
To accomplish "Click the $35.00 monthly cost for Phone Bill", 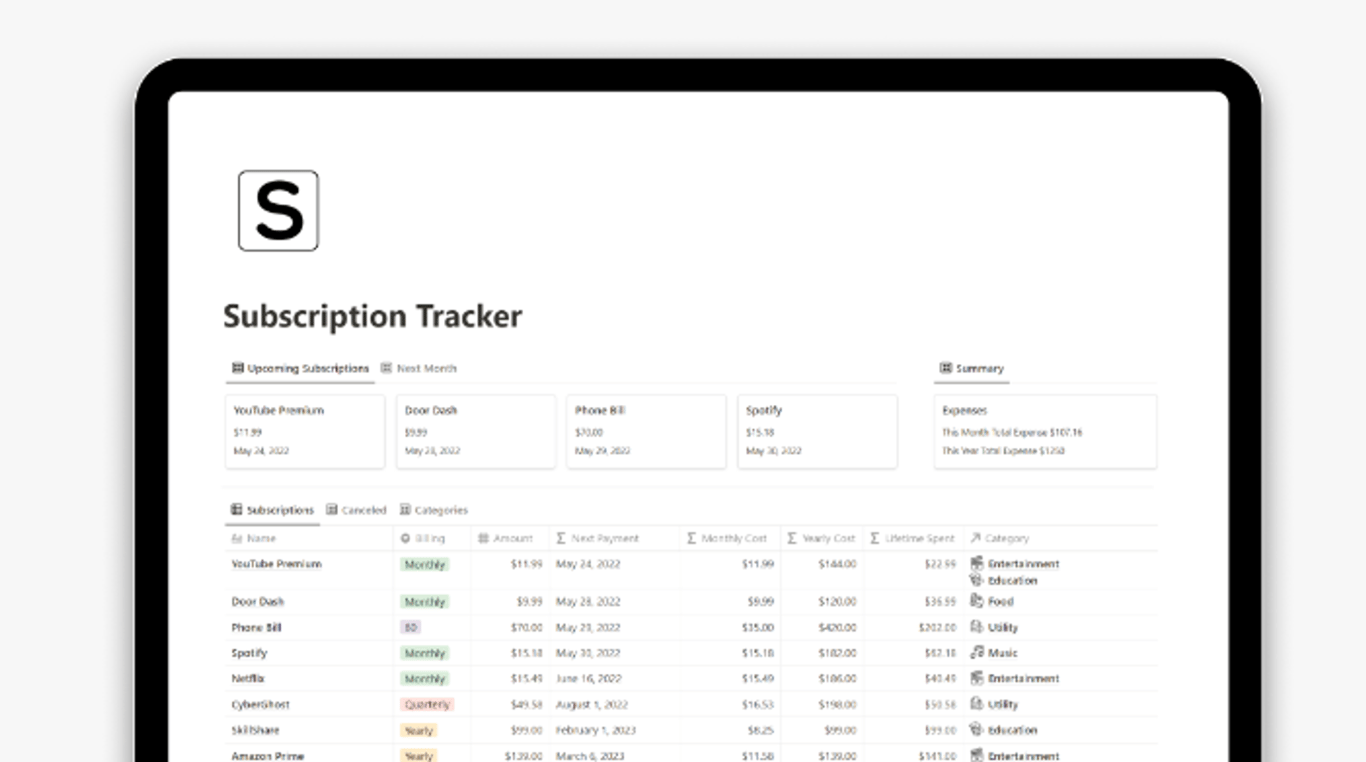I will click(x=757, y=628).
